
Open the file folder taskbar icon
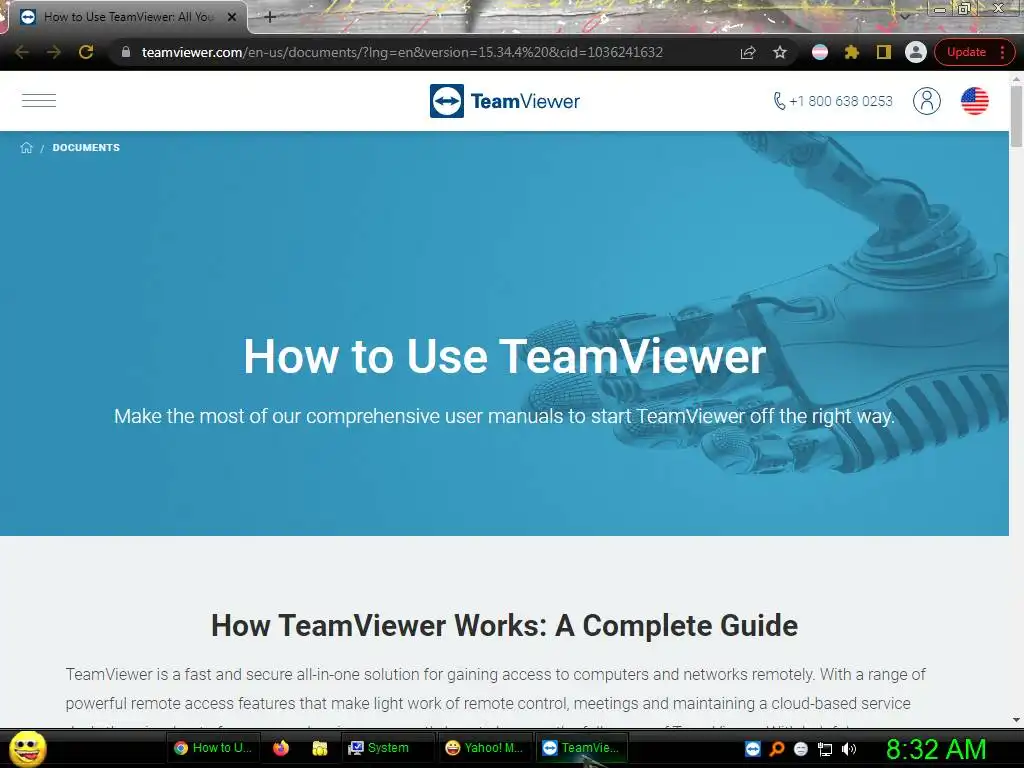pyautogui.click(x=319, y=748)
